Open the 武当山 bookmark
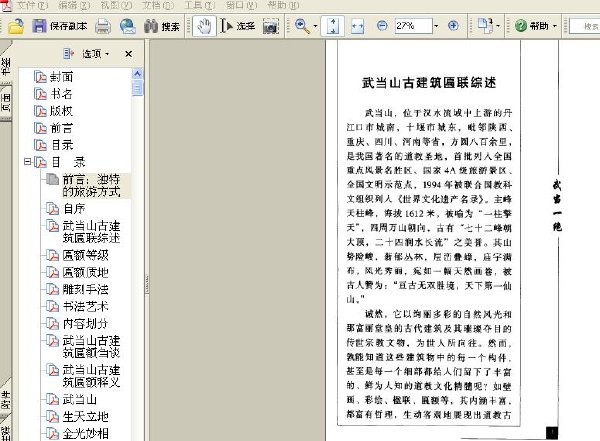The image size is (600, 441). pos(80,400)
